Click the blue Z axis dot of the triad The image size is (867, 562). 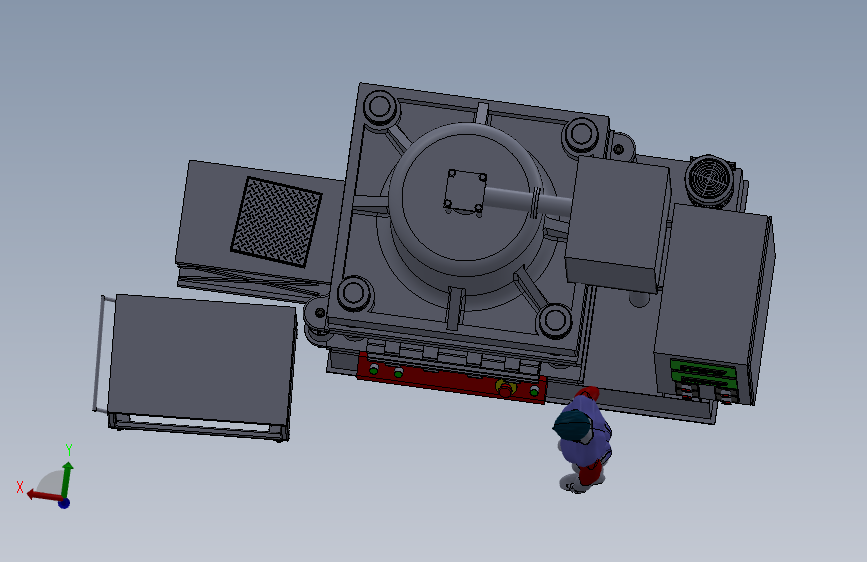pyautogui.click(x=64, y=503)
